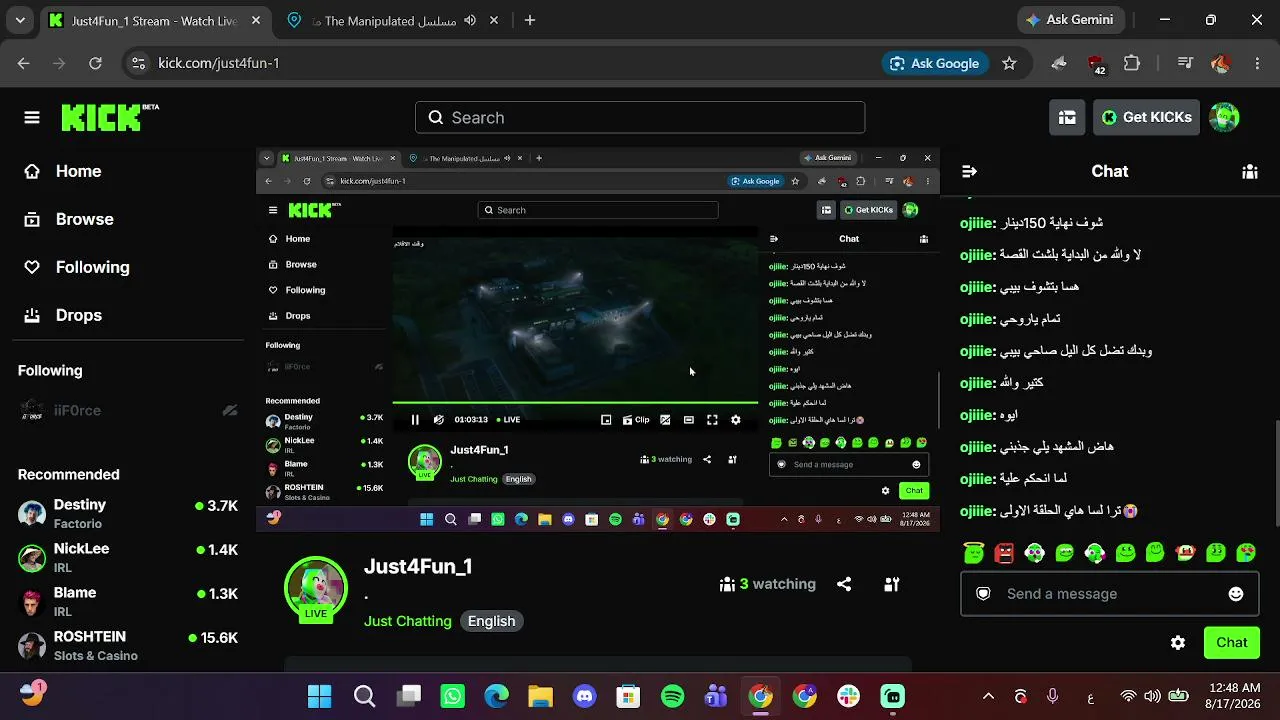Click the green Chat send button

tap(1232, 643)
